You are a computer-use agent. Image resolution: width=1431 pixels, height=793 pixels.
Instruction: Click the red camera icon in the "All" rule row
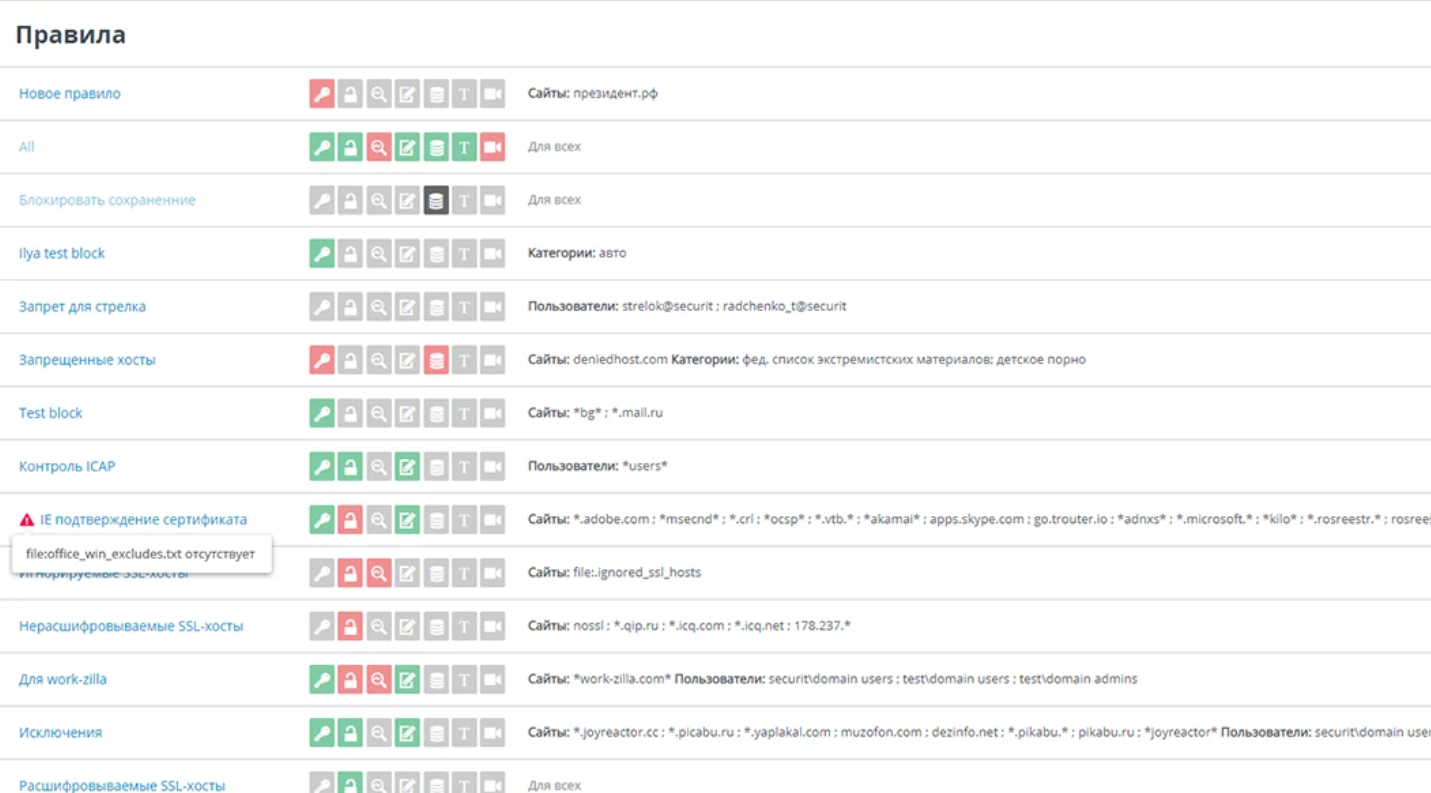(x=489, y=146)
